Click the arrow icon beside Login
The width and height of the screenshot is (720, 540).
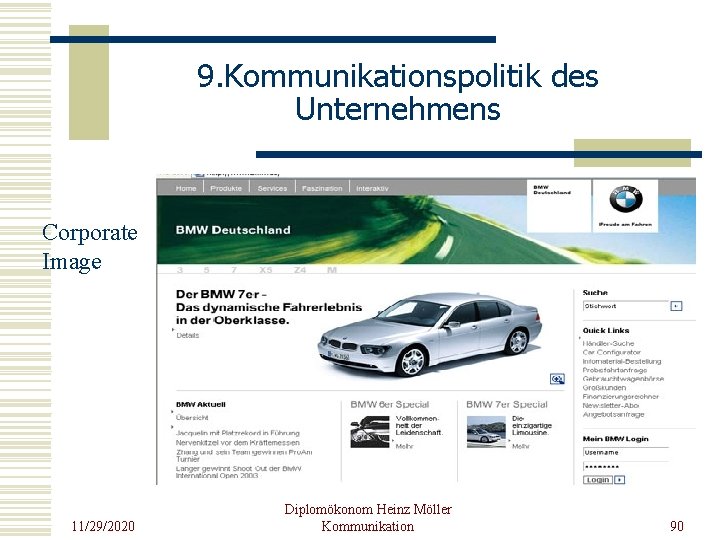[619, 480]
